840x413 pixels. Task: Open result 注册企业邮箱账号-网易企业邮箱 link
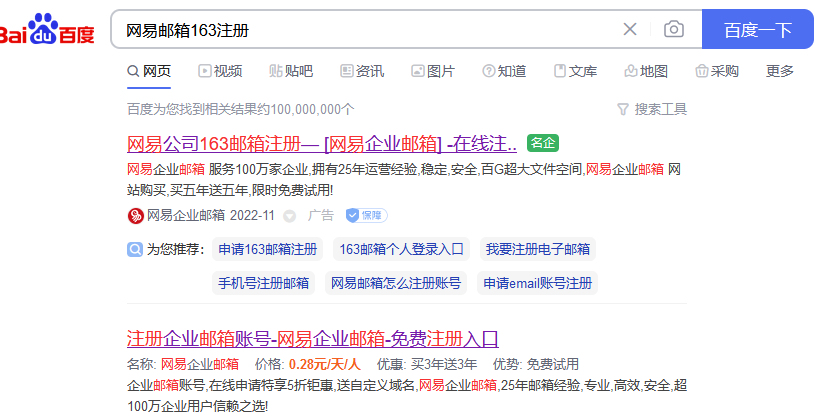coord(313,339)
